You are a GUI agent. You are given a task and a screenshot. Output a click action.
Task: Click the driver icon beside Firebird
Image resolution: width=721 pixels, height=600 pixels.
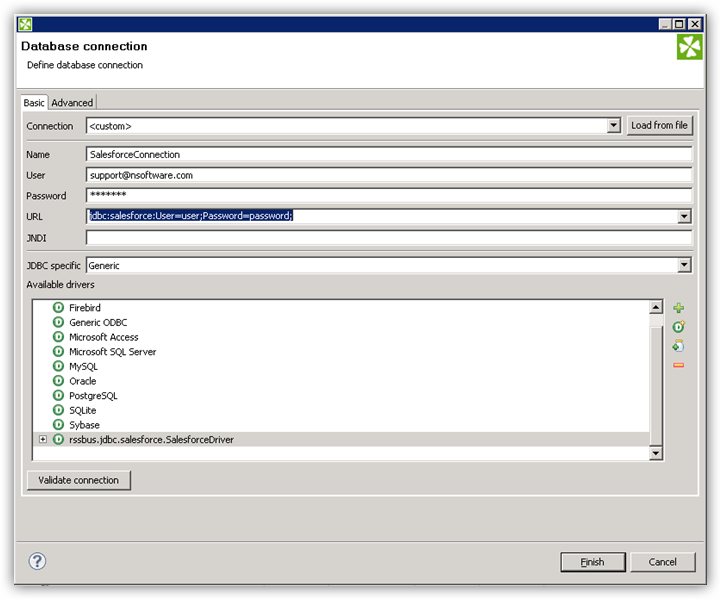pos(59,308)
